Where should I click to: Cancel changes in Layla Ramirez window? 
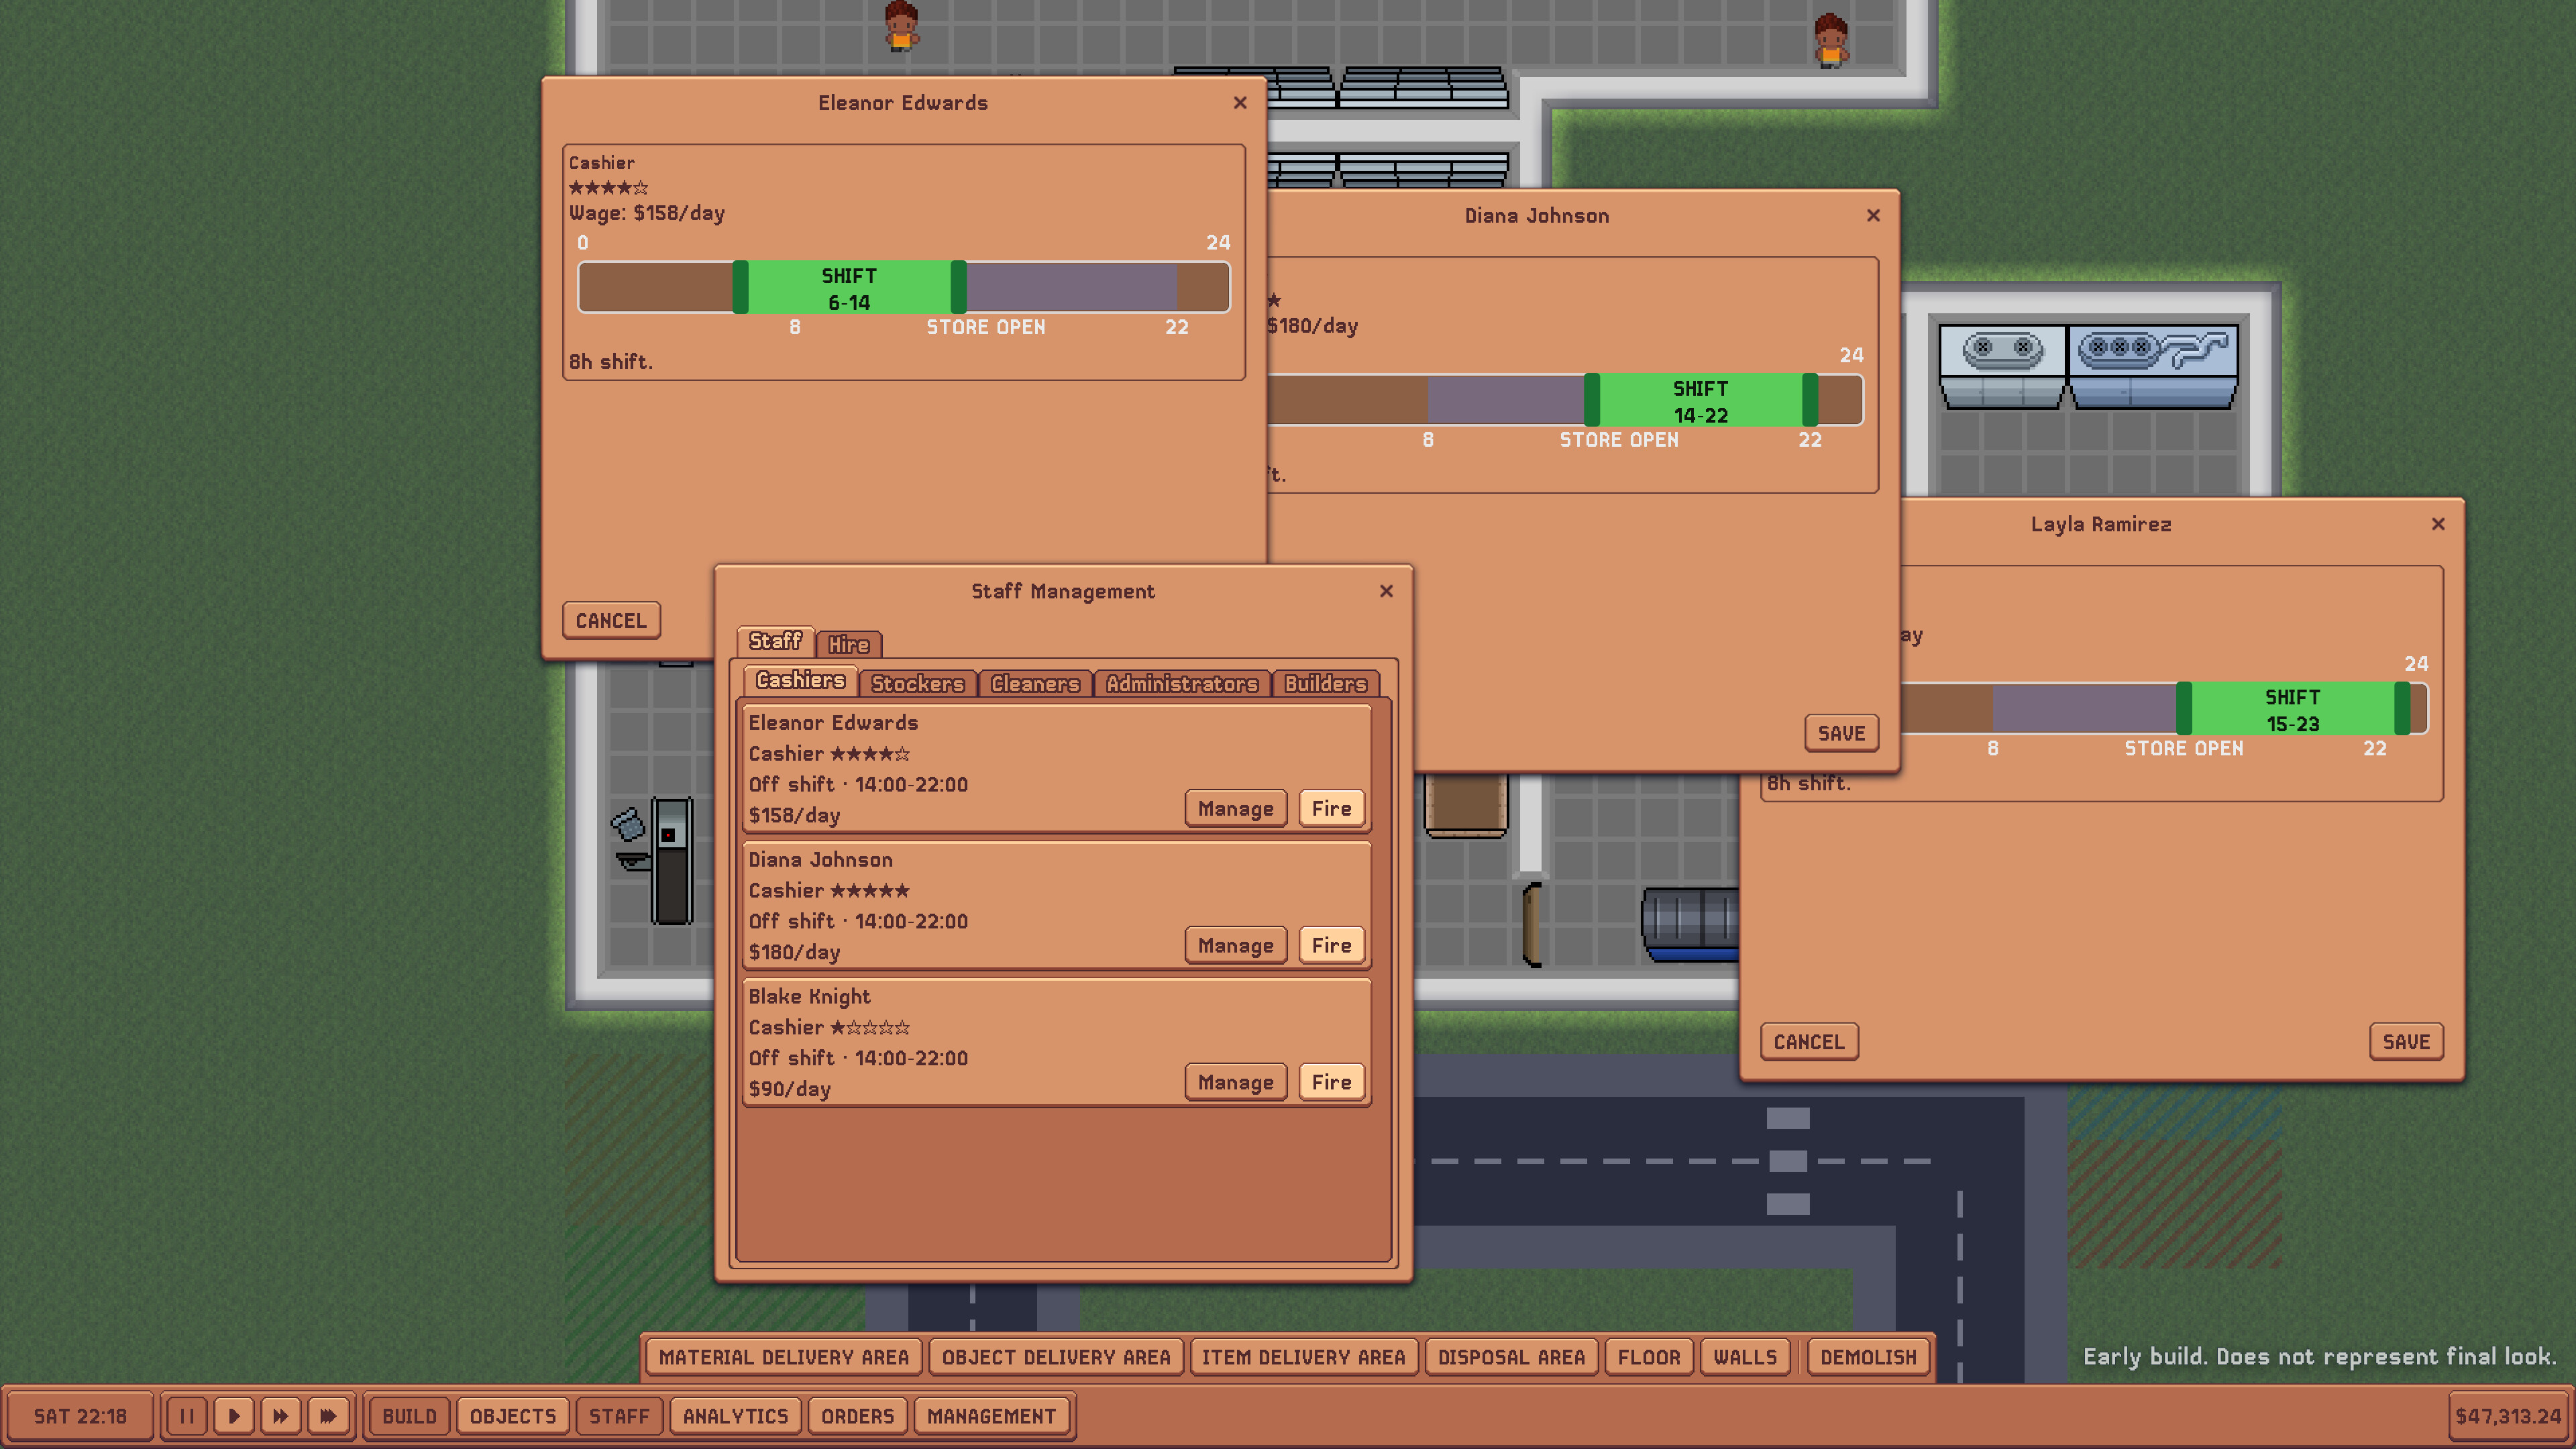(x=1808, y=1042)
